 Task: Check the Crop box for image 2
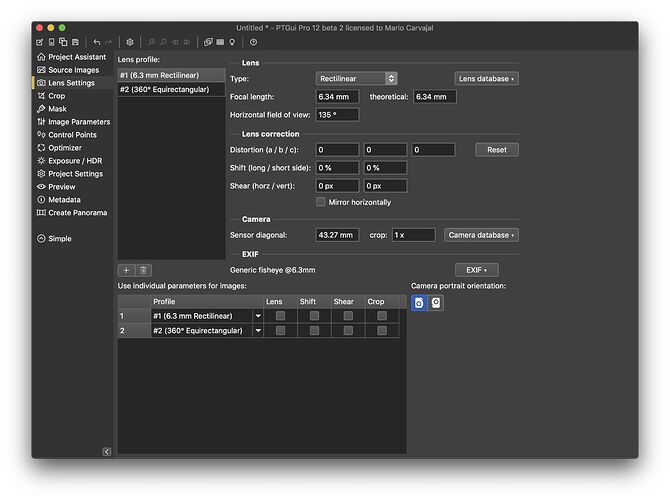point(382,330)
